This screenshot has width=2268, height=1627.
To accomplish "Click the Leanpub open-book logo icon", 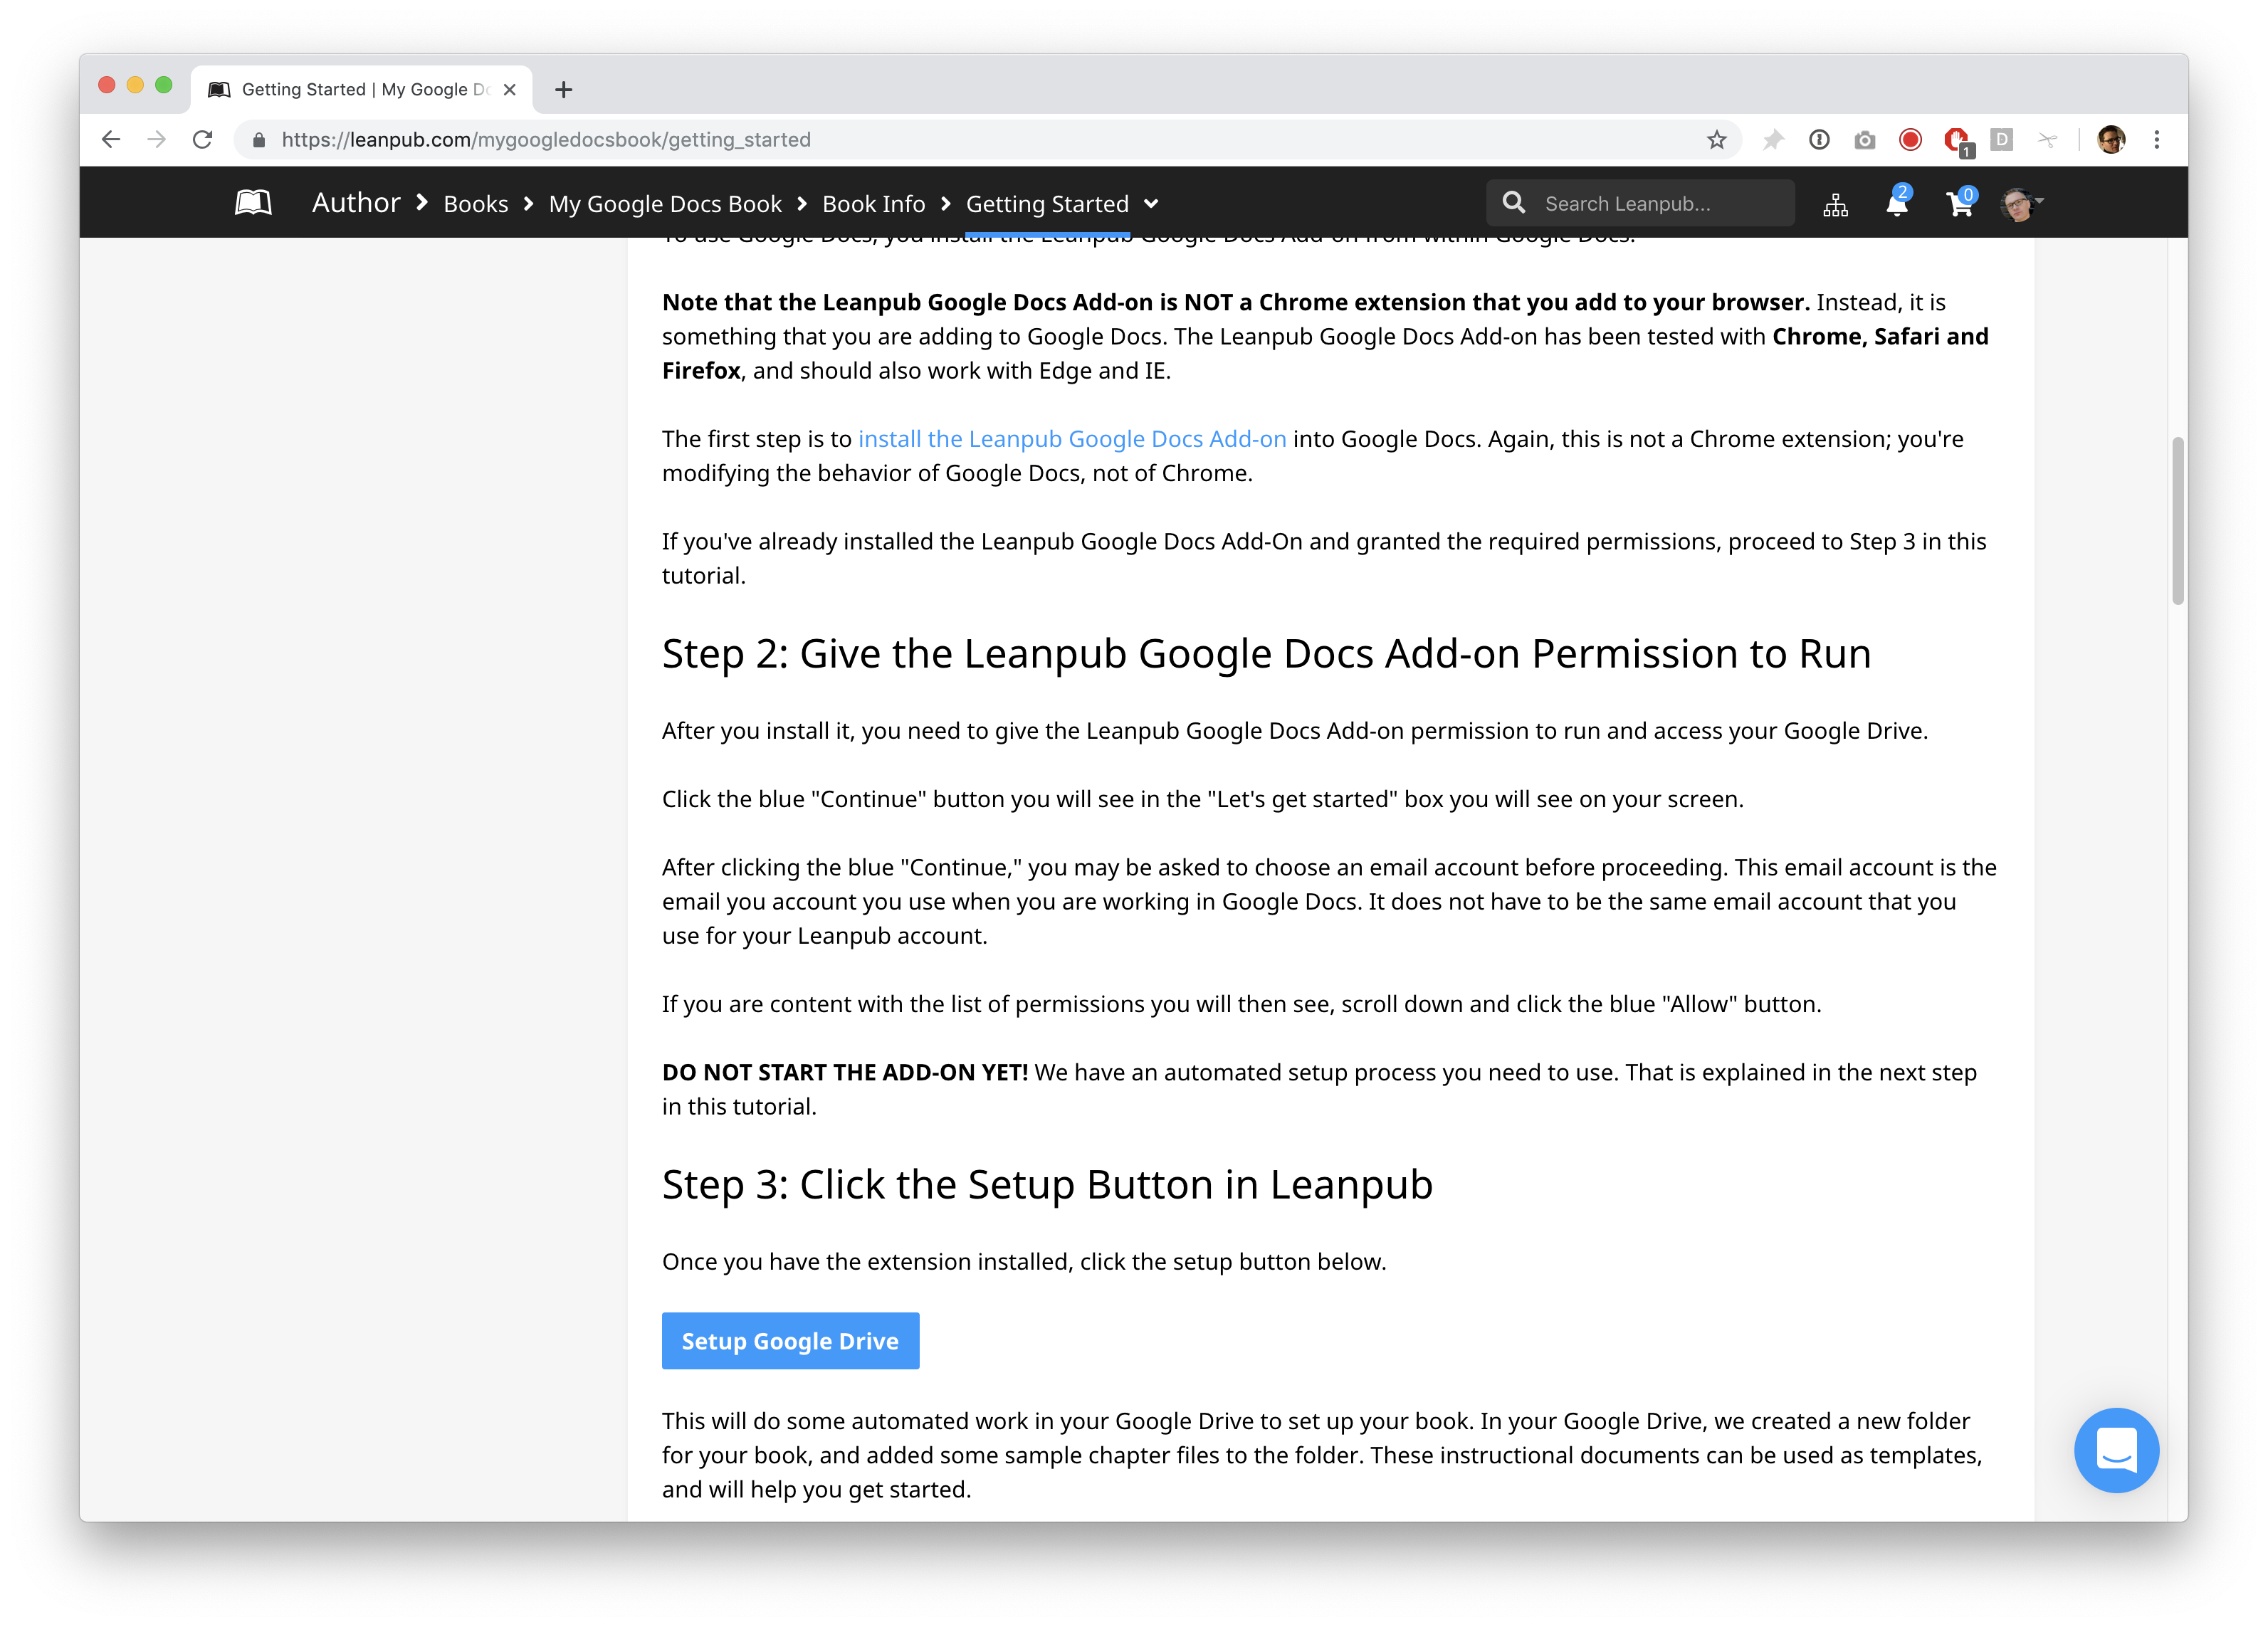I will tap(253, 203).
